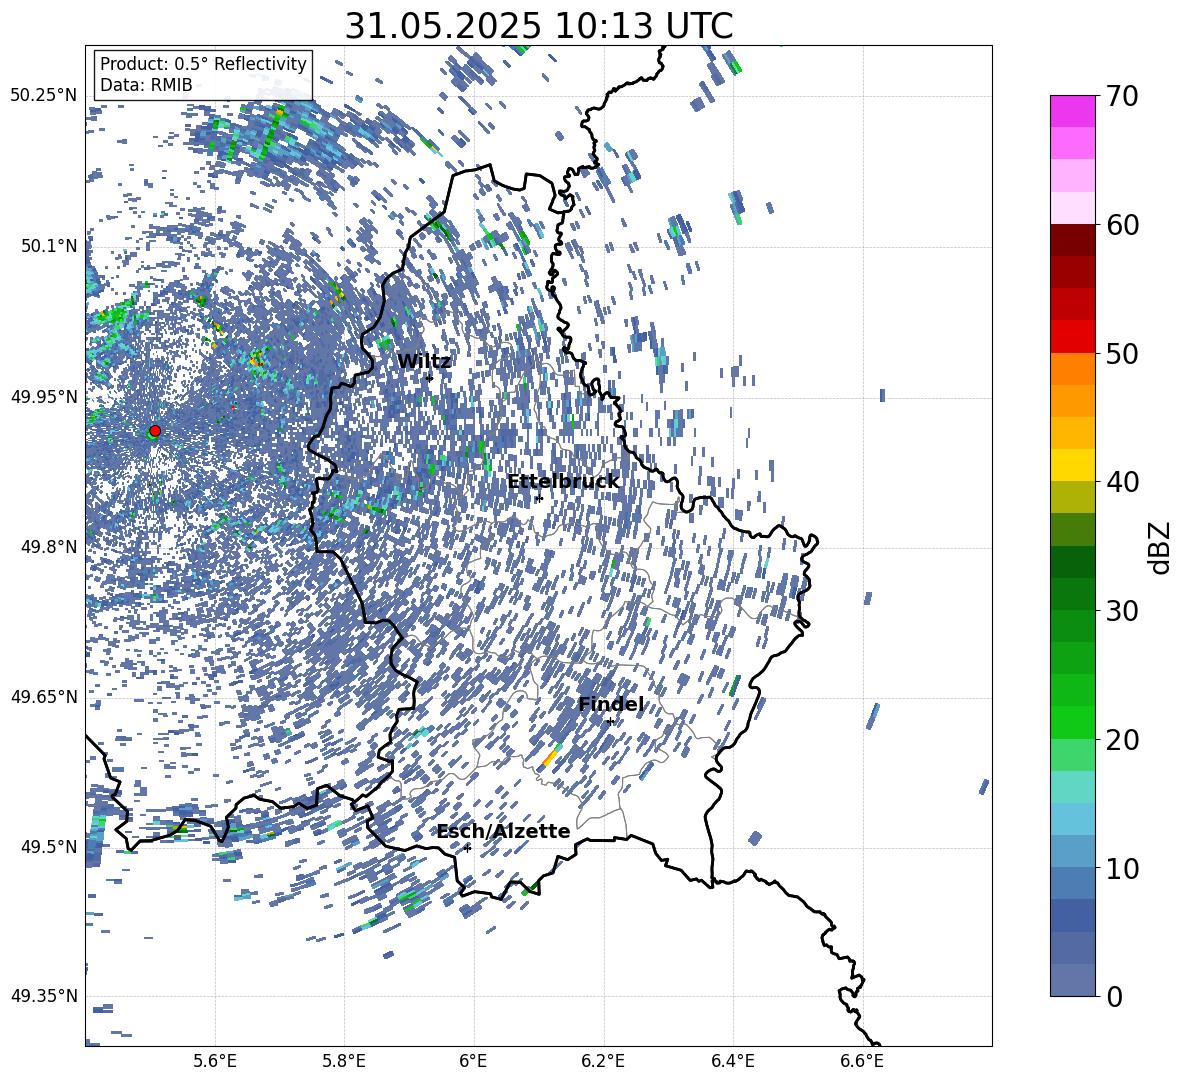
Task: Click the 49.95°N latitude label
Action: pos(44,396)
